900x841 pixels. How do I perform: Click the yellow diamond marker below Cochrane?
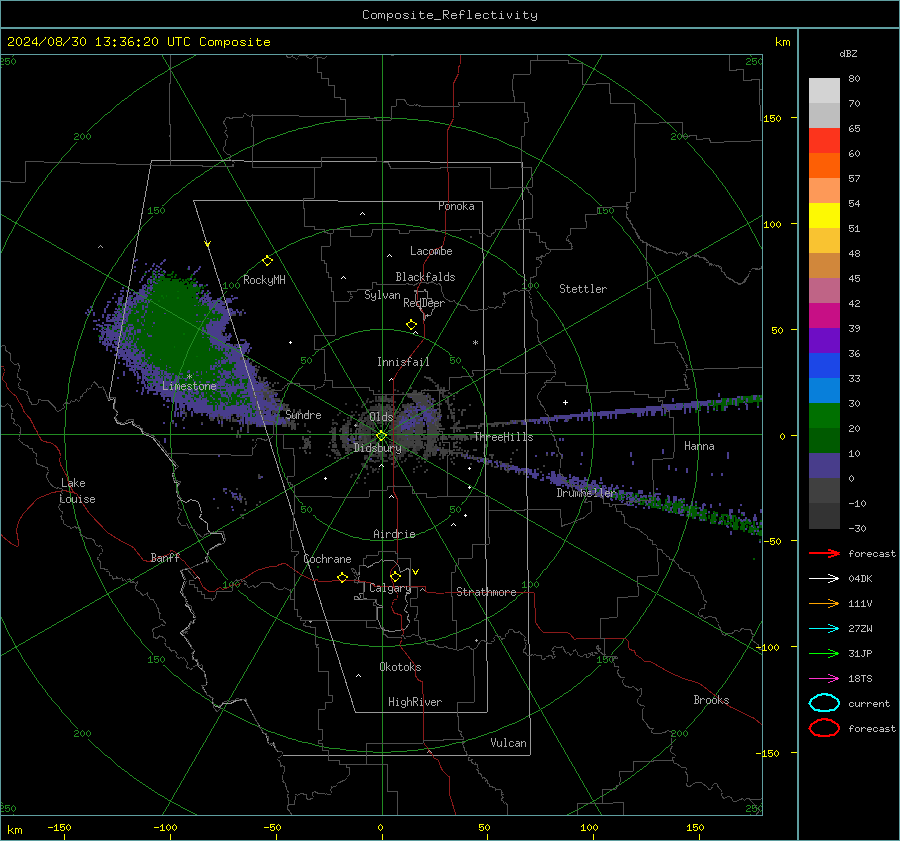click(342, 577)
